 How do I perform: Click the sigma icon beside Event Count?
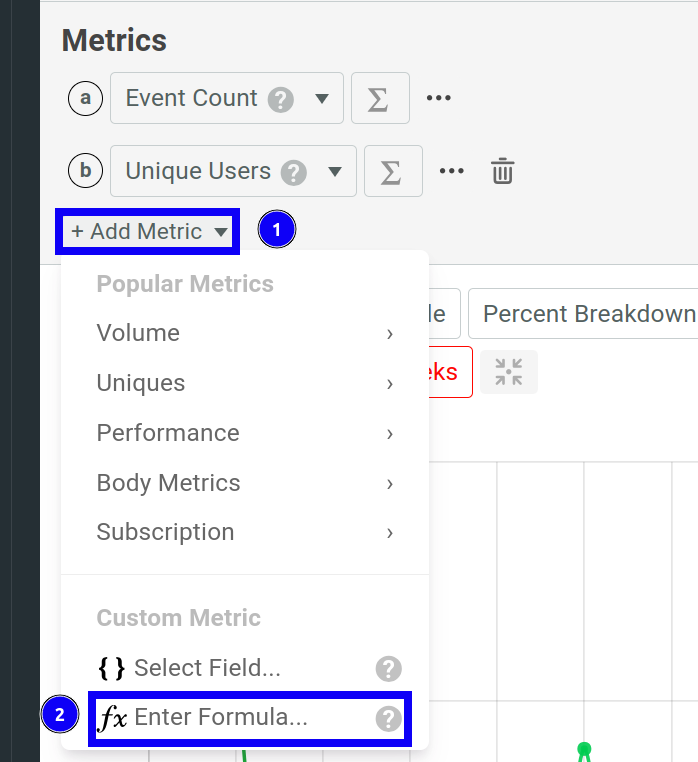click(x=379, y=99)
